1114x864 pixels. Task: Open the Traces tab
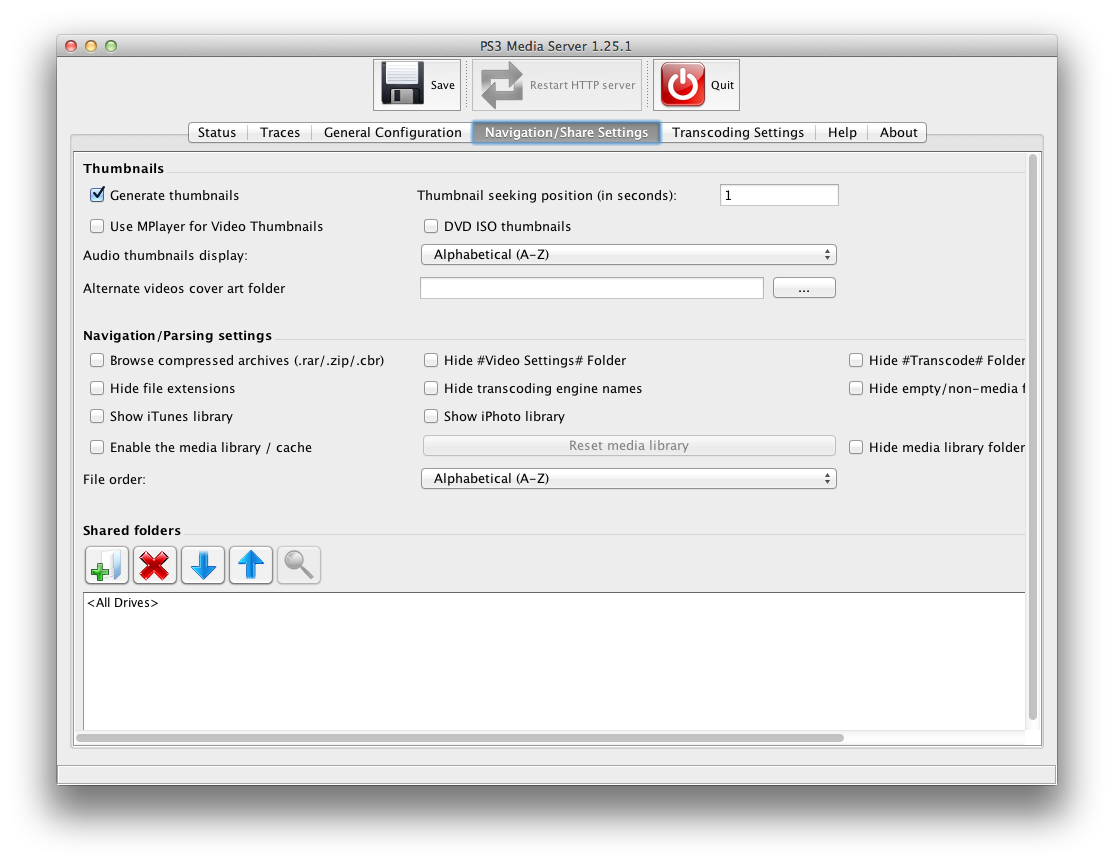280,132
